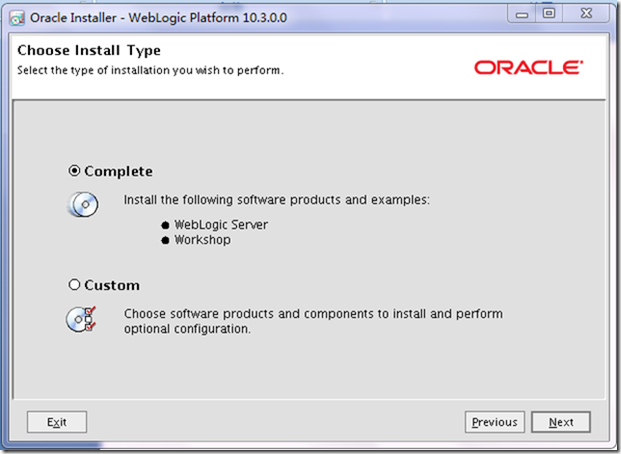621x454 pixels.
Task: Click the 'Choose software products and components' description
Action: pyautogui.click(x=313, y=321)
